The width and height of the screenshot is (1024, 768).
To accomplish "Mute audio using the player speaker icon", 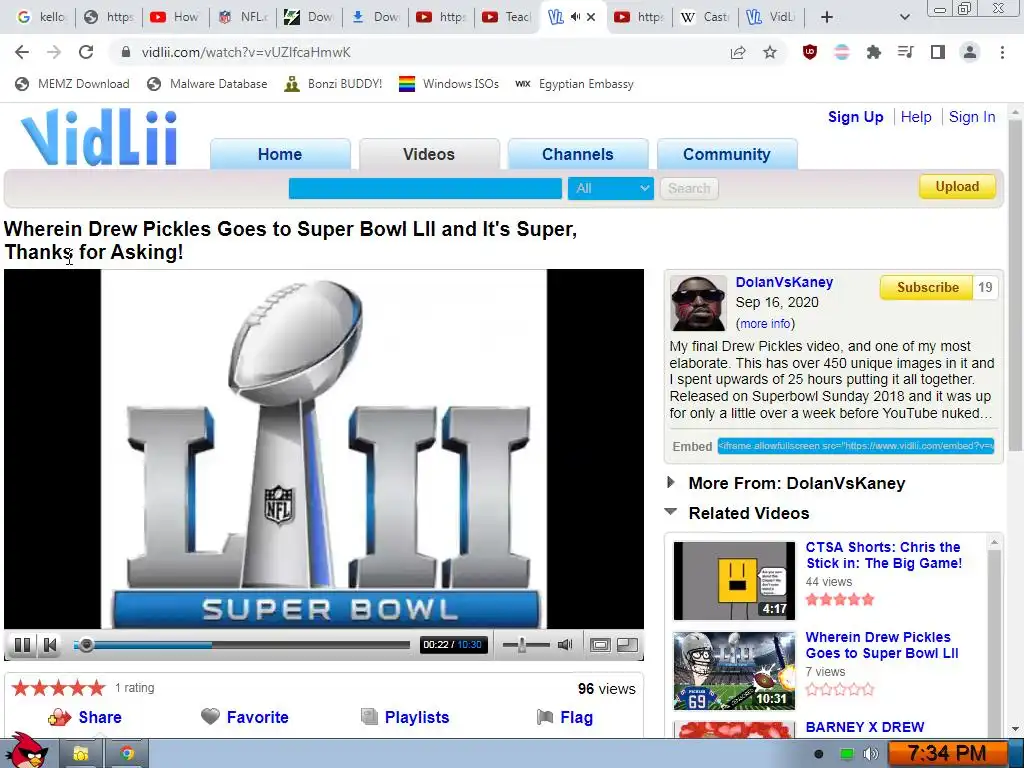I will pyautogui.click(x=565, y=645).
